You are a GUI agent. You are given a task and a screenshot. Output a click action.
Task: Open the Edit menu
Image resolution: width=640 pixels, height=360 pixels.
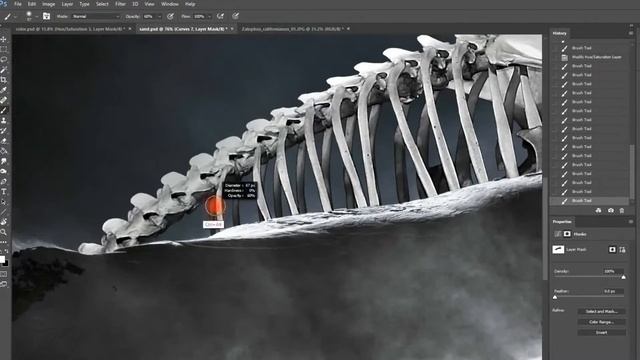point(32,4)
